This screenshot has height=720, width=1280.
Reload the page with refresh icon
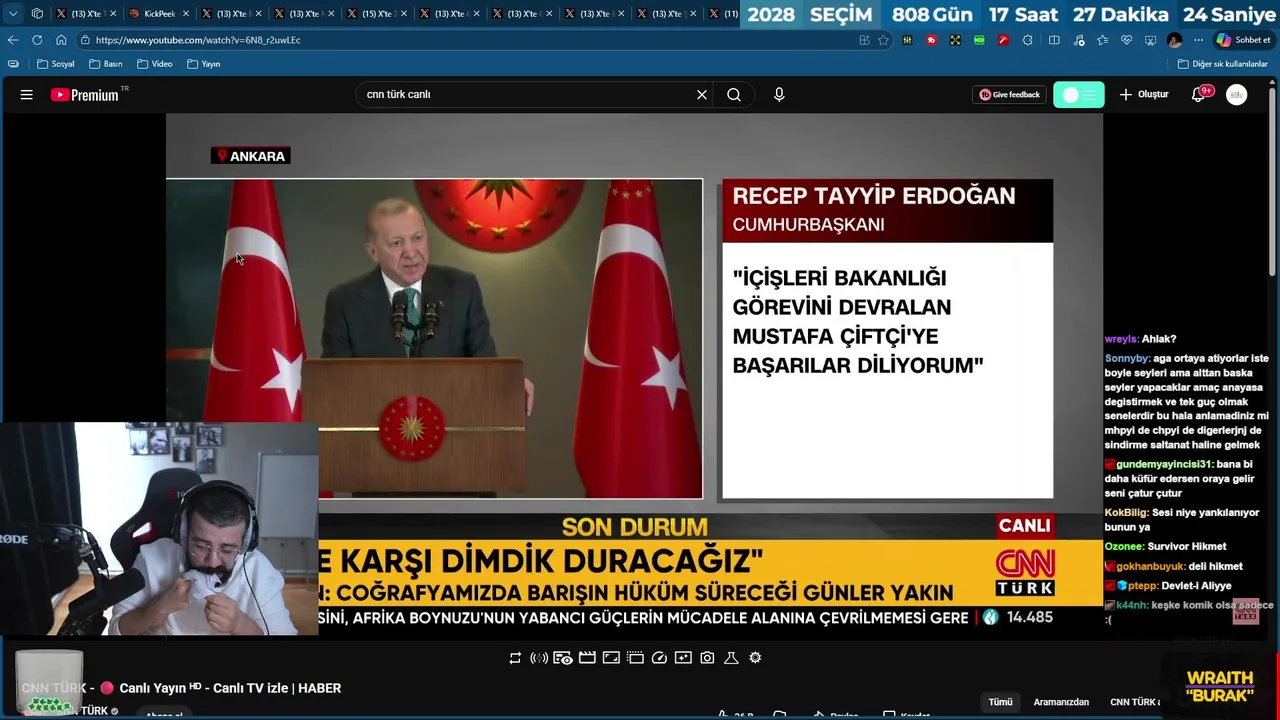[x=37, y=40]
